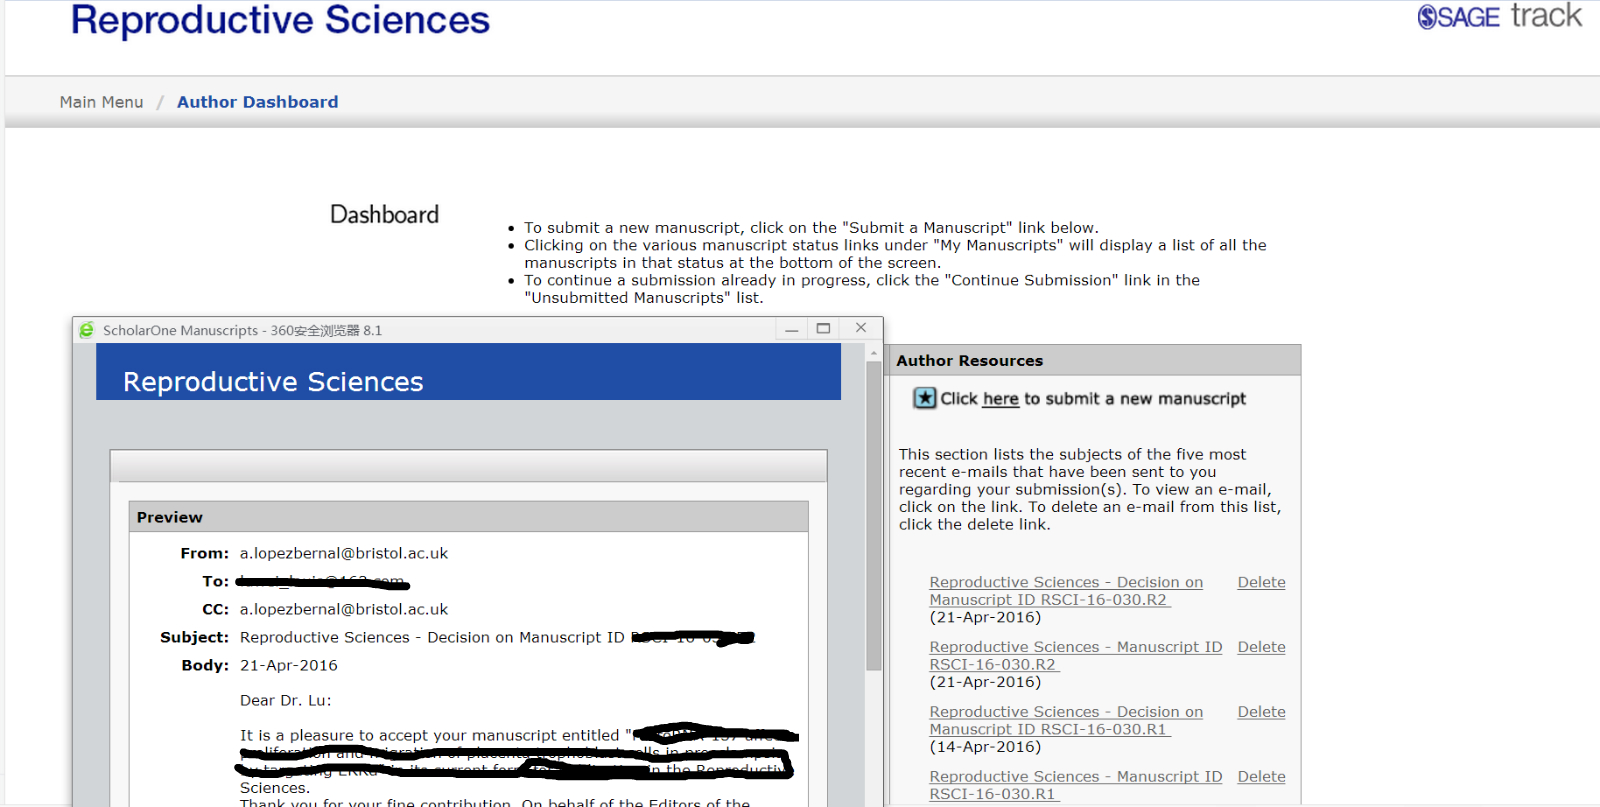1600x807 pixels.
Task: Click the Author Resources panel header
Action: pos(1095,360)
